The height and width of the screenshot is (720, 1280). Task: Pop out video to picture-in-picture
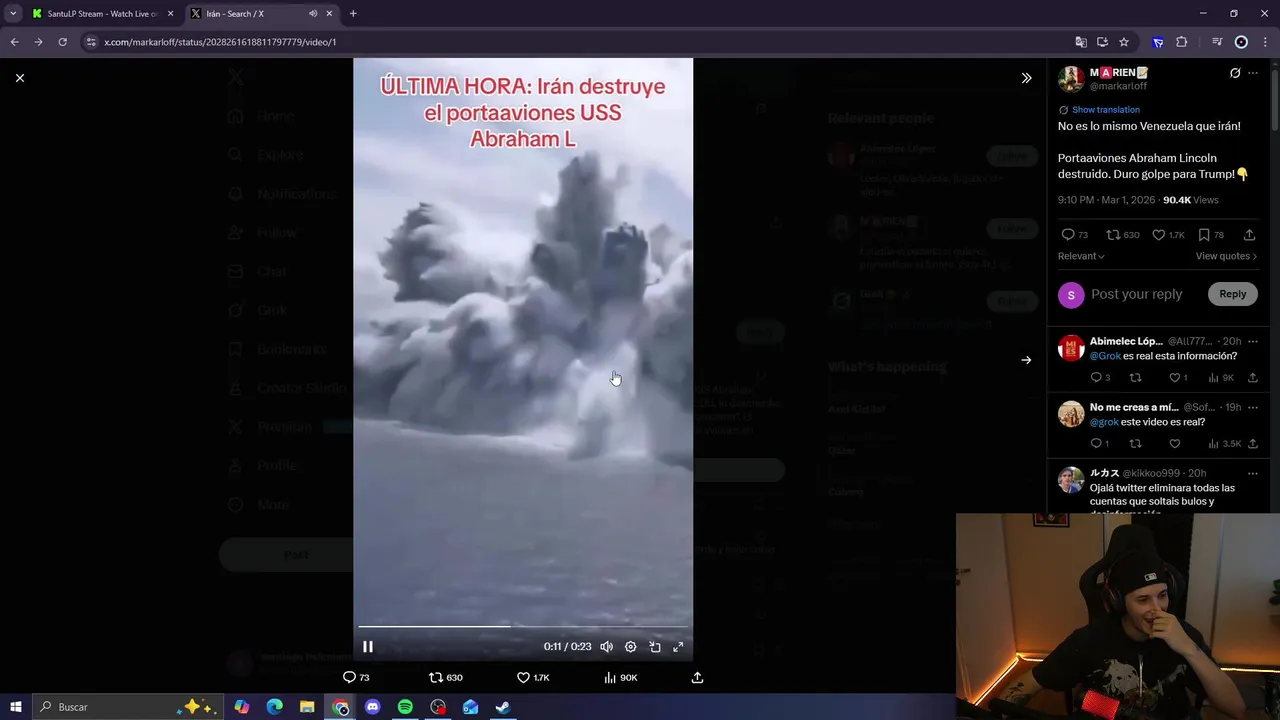click(655, 647)
